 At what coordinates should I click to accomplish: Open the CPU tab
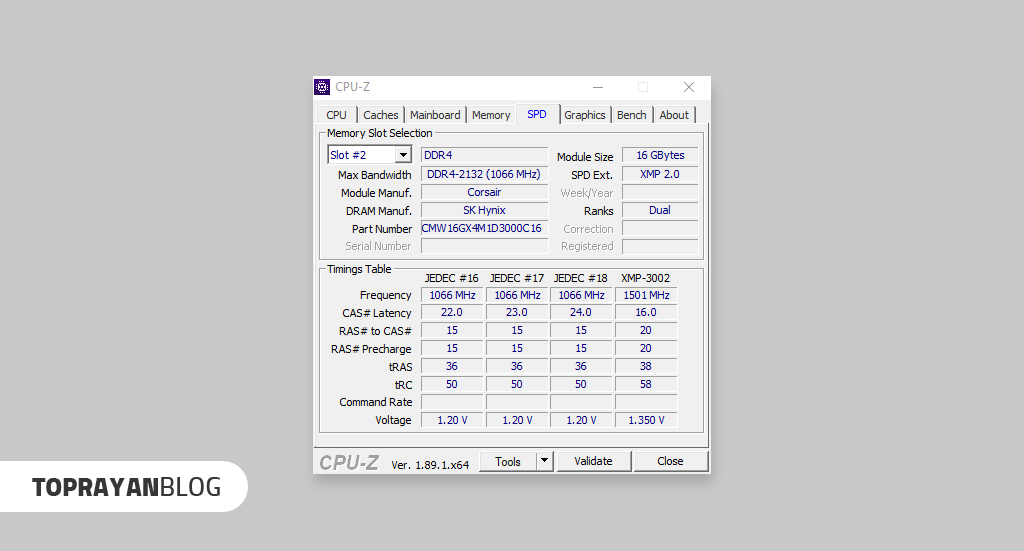point(336,115)
